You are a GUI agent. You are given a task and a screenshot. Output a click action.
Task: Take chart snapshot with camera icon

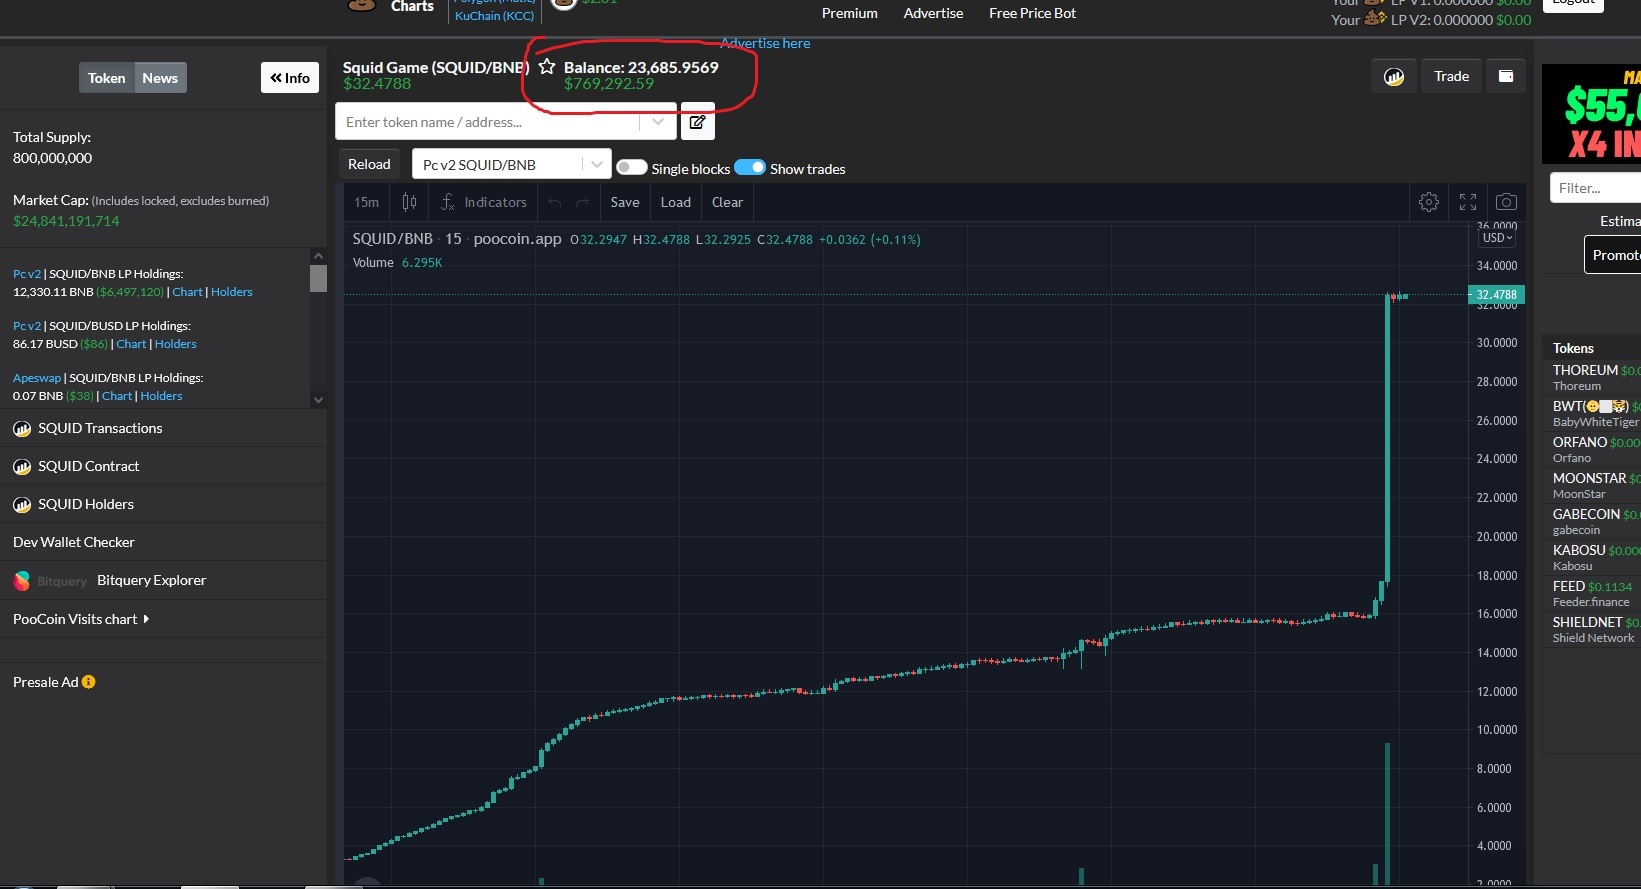coord(1506,202)
